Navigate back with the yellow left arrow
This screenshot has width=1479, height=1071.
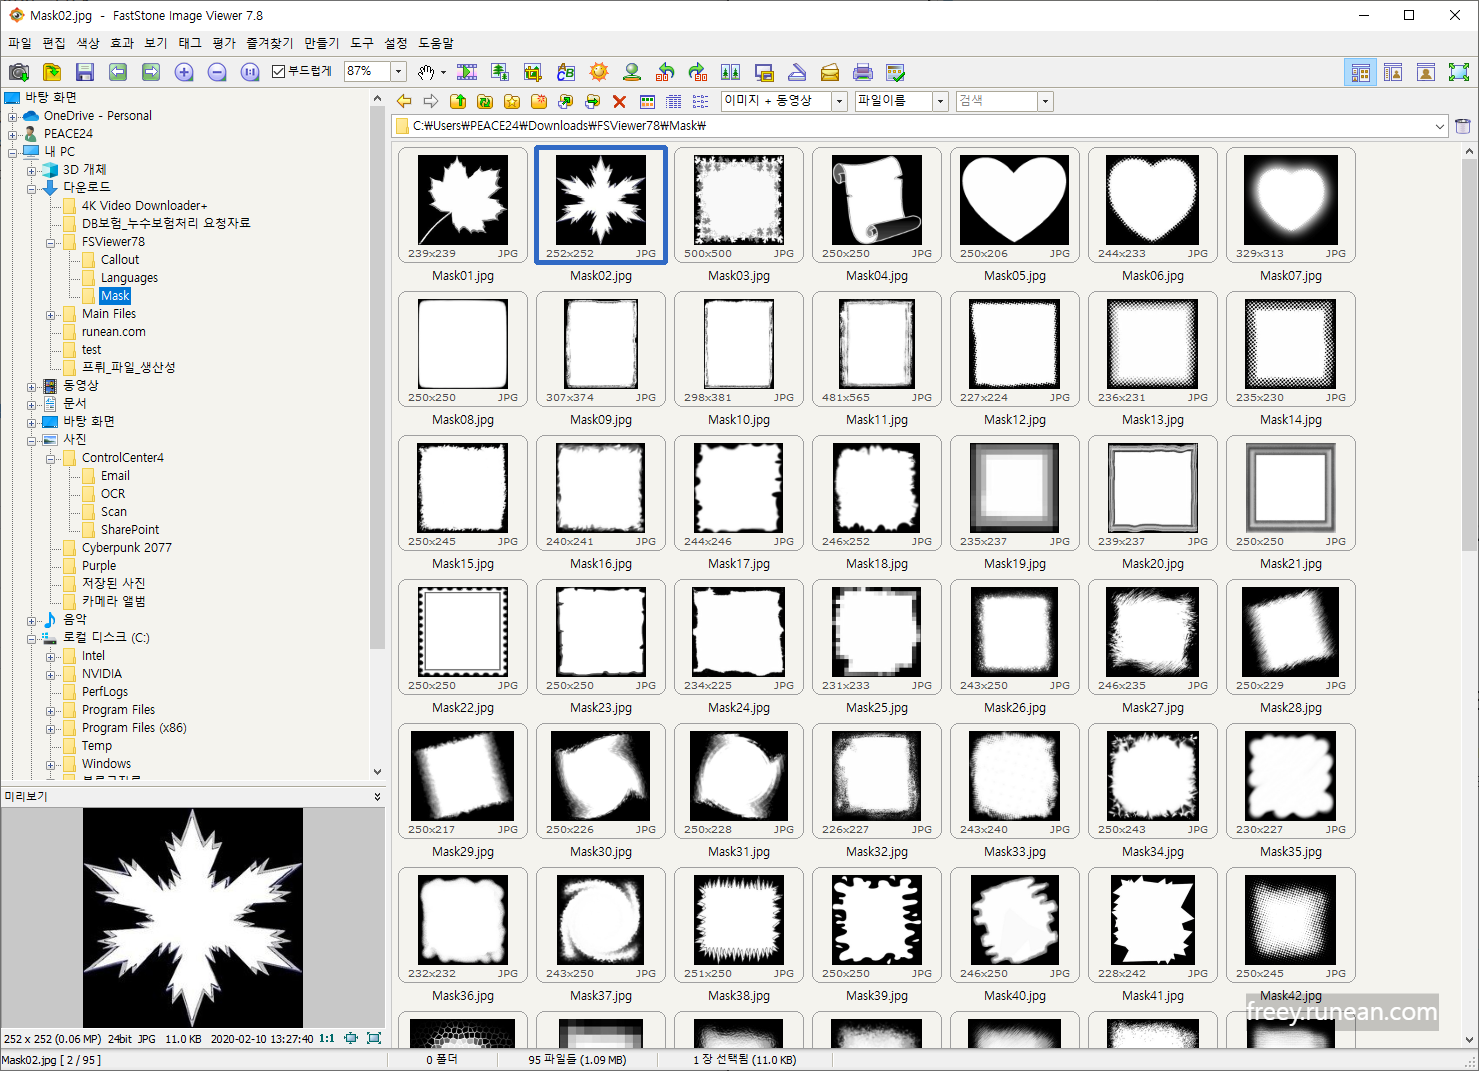tap(404, 101)
